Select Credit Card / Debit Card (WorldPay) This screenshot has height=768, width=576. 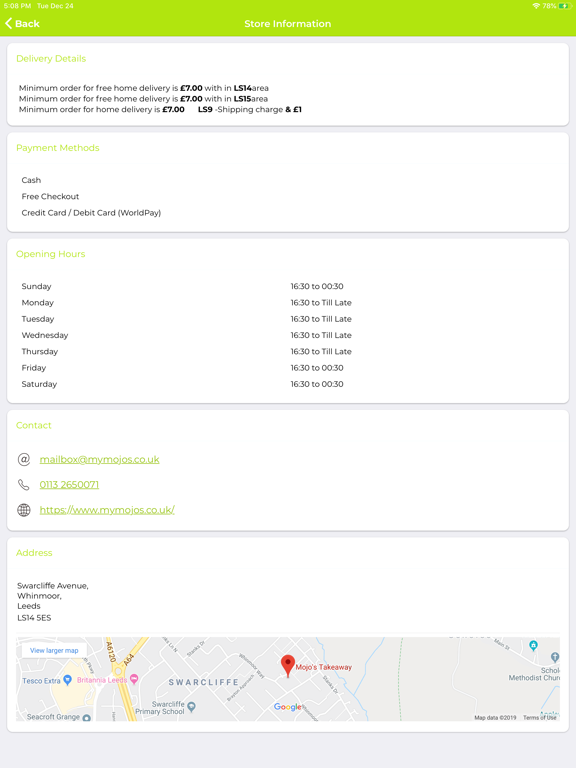[91, 213]
